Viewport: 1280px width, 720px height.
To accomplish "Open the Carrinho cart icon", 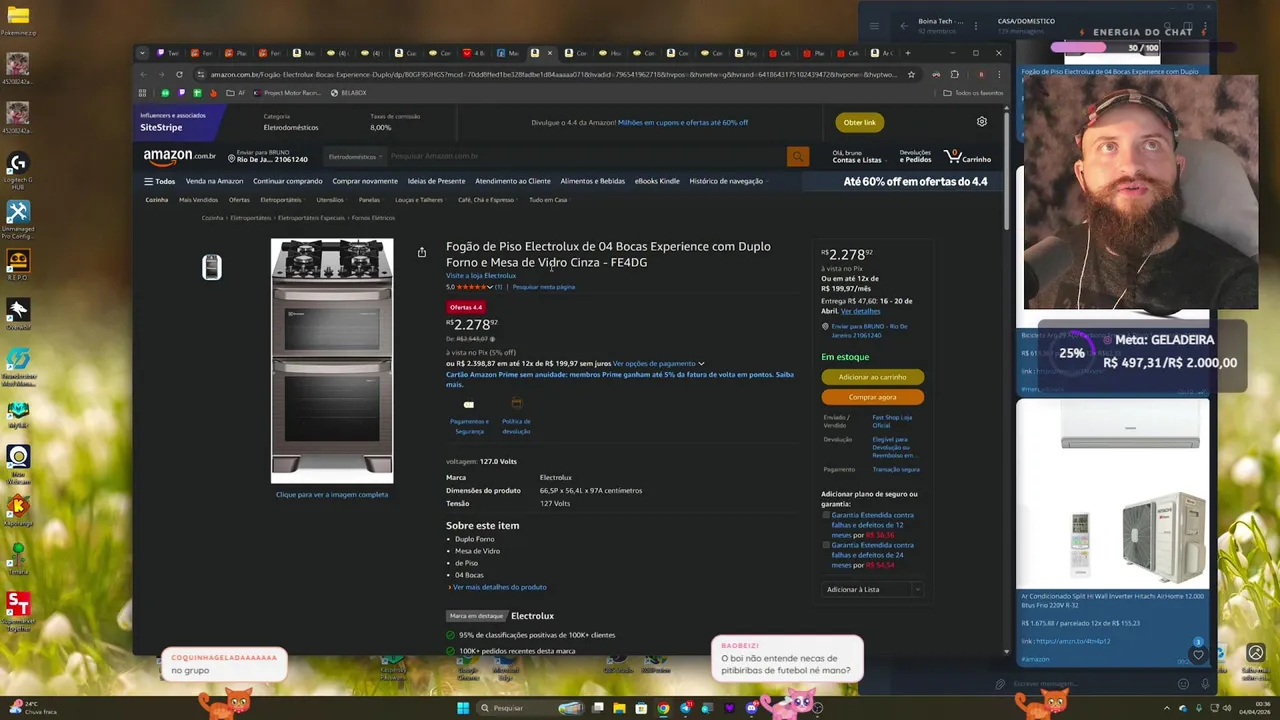I will click(967, 157).
